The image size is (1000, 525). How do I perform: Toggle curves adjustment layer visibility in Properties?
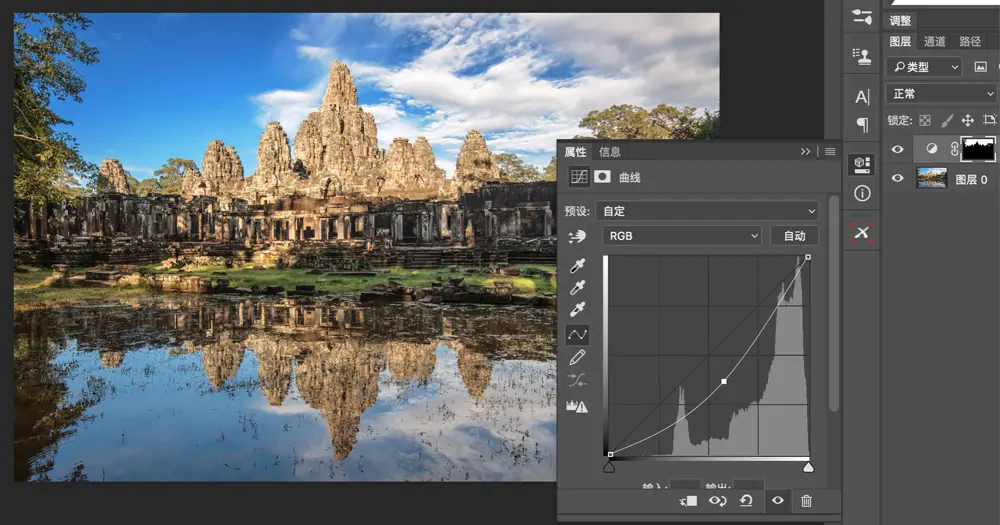(x=777, y=501)
